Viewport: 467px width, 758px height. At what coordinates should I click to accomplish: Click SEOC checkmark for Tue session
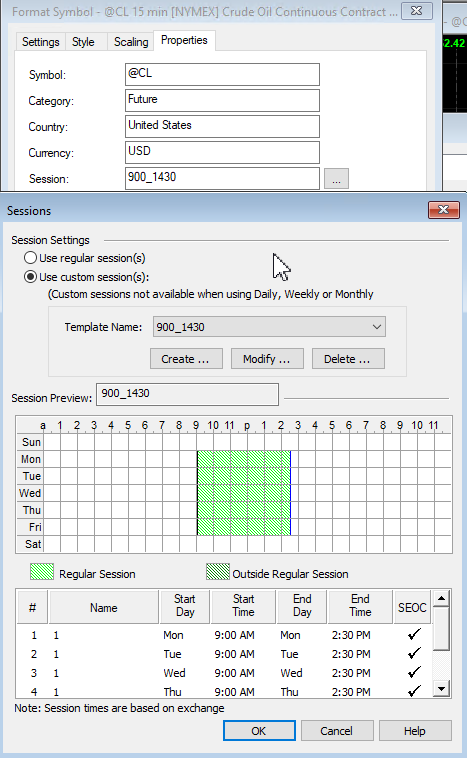point(413,654)
